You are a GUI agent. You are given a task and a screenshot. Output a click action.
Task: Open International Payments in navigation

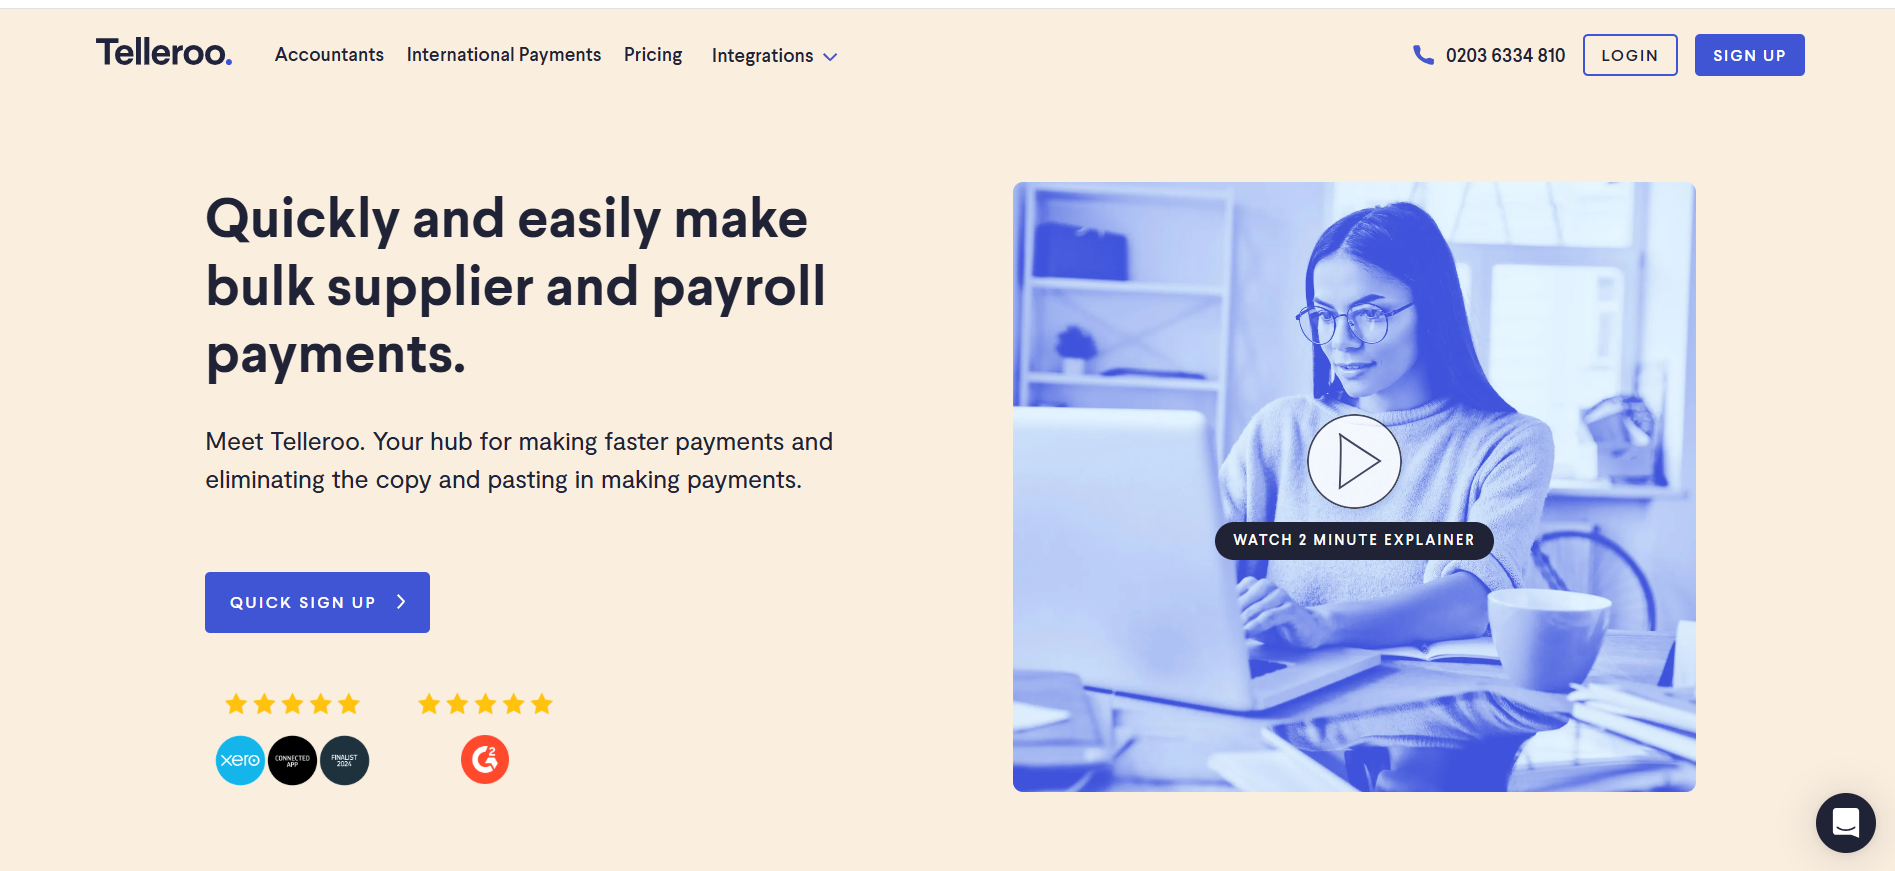click(504, 55)
